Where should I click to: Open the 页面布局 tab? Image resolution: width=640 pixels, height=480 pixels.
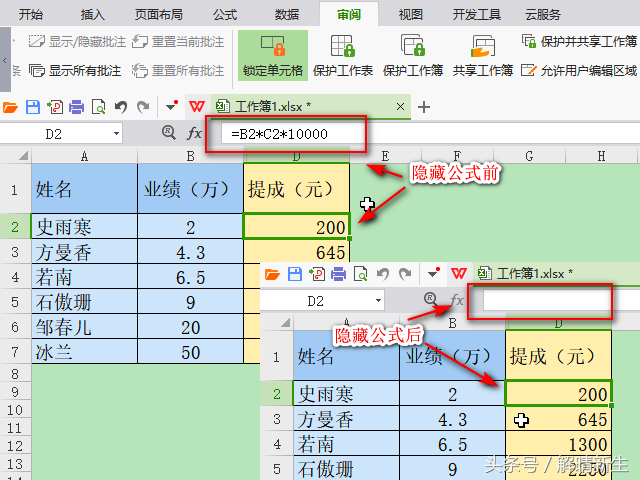159,15
